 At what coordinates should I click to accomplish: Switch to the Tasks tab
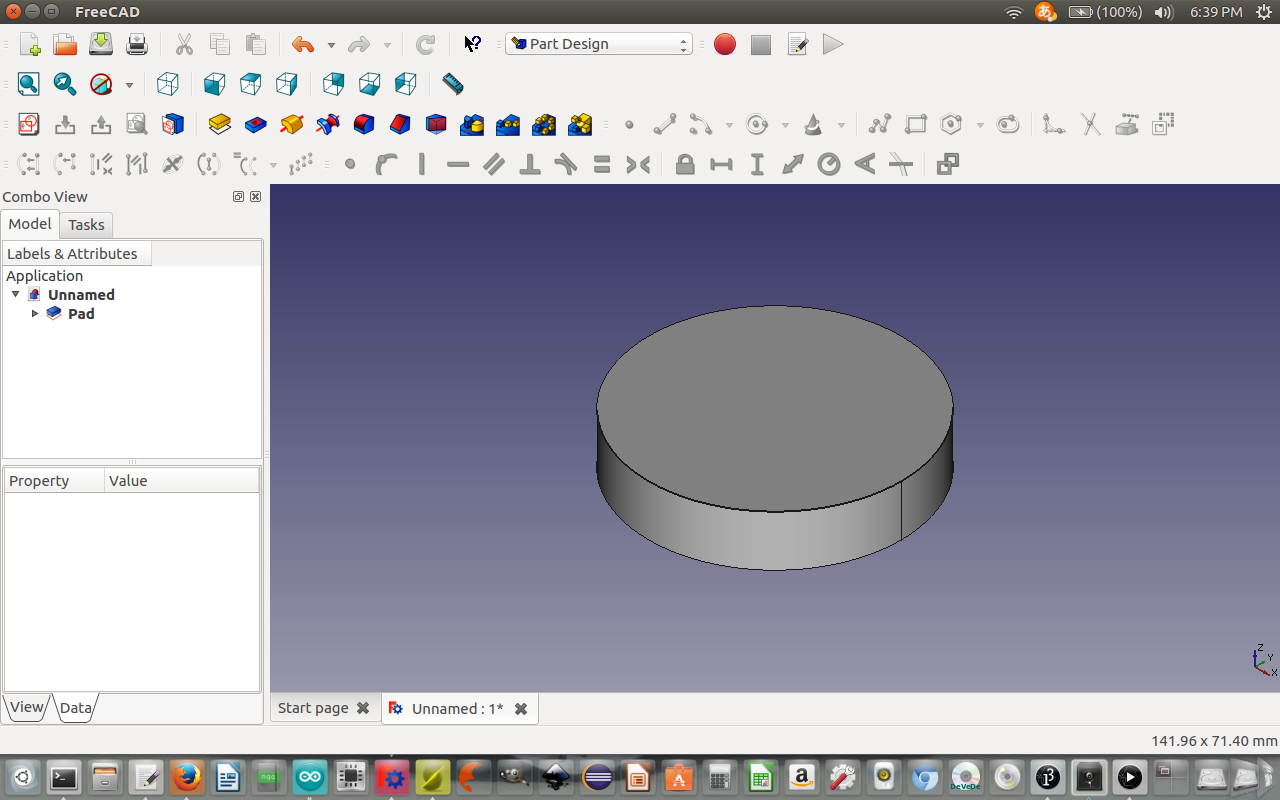[x=86, y=225]
